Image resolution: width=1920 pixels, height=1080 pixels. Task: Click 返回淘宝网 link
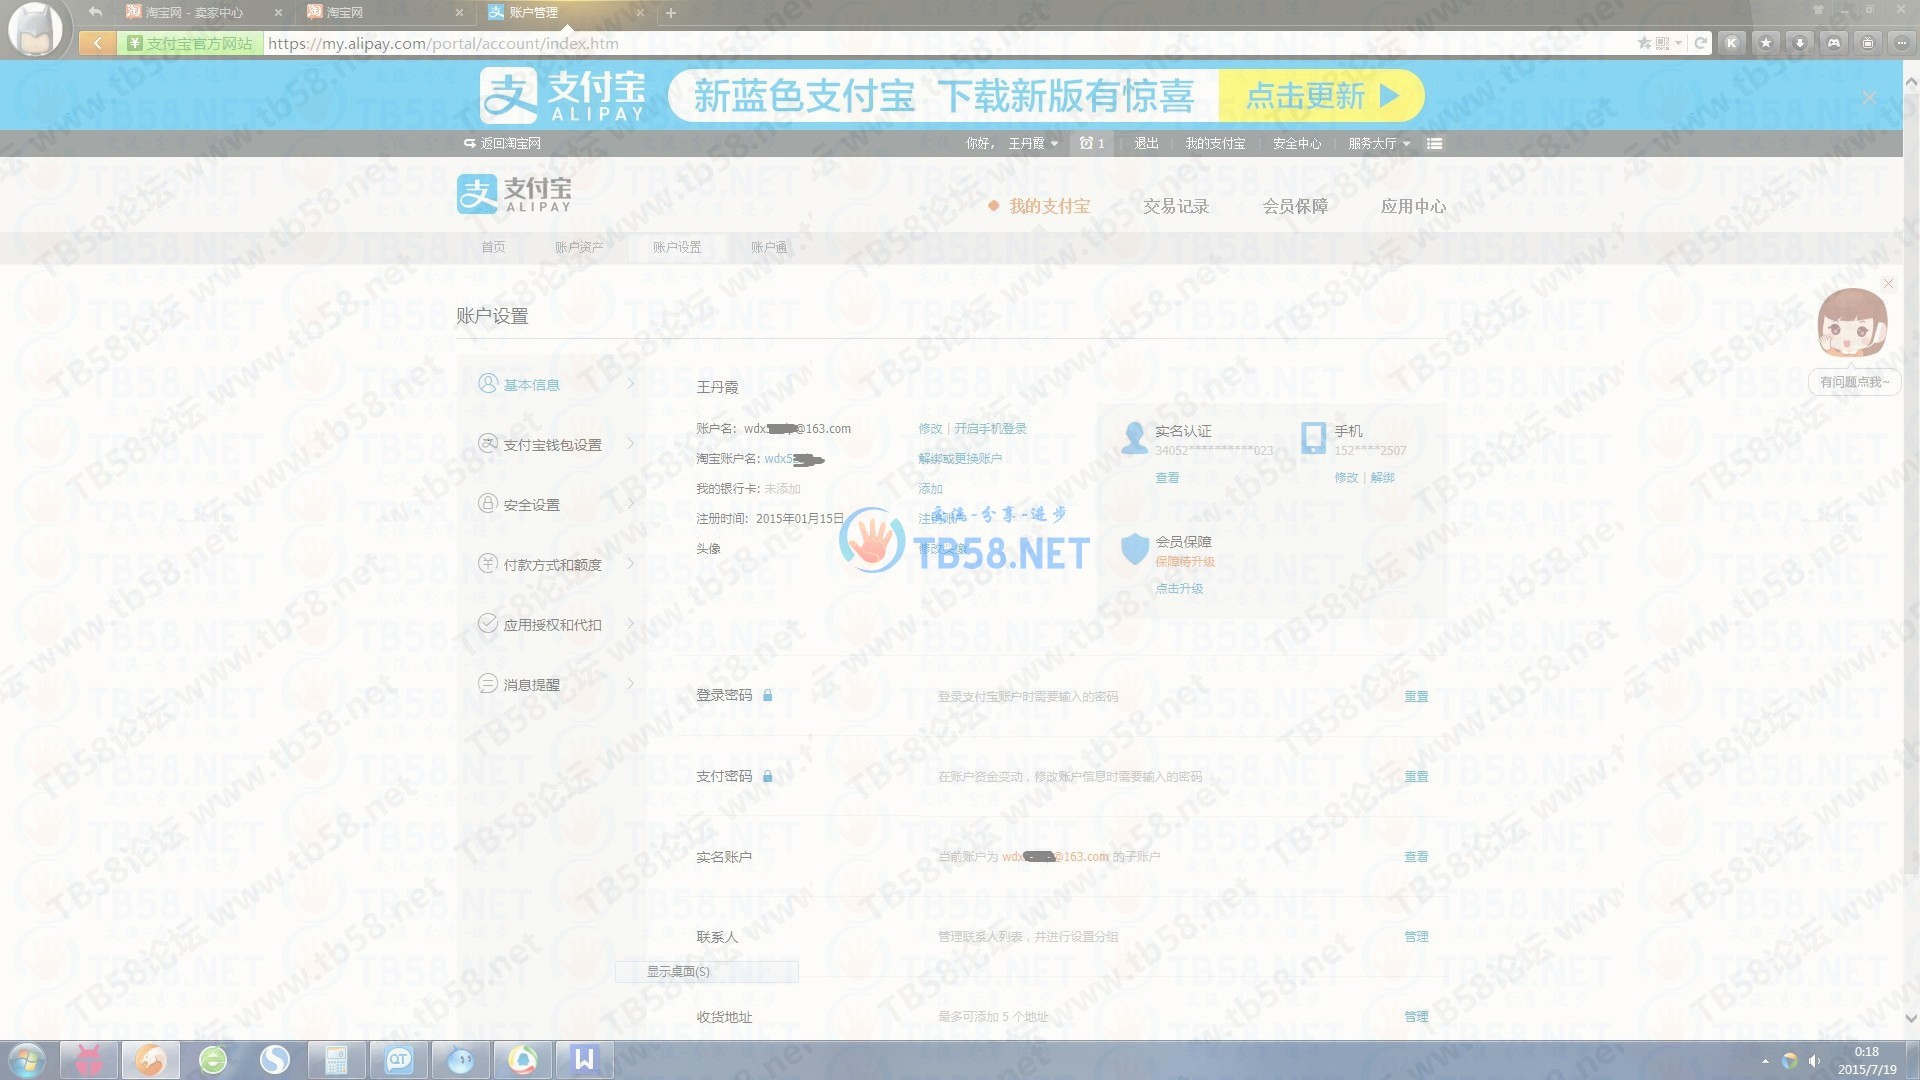tap(502, 143)
